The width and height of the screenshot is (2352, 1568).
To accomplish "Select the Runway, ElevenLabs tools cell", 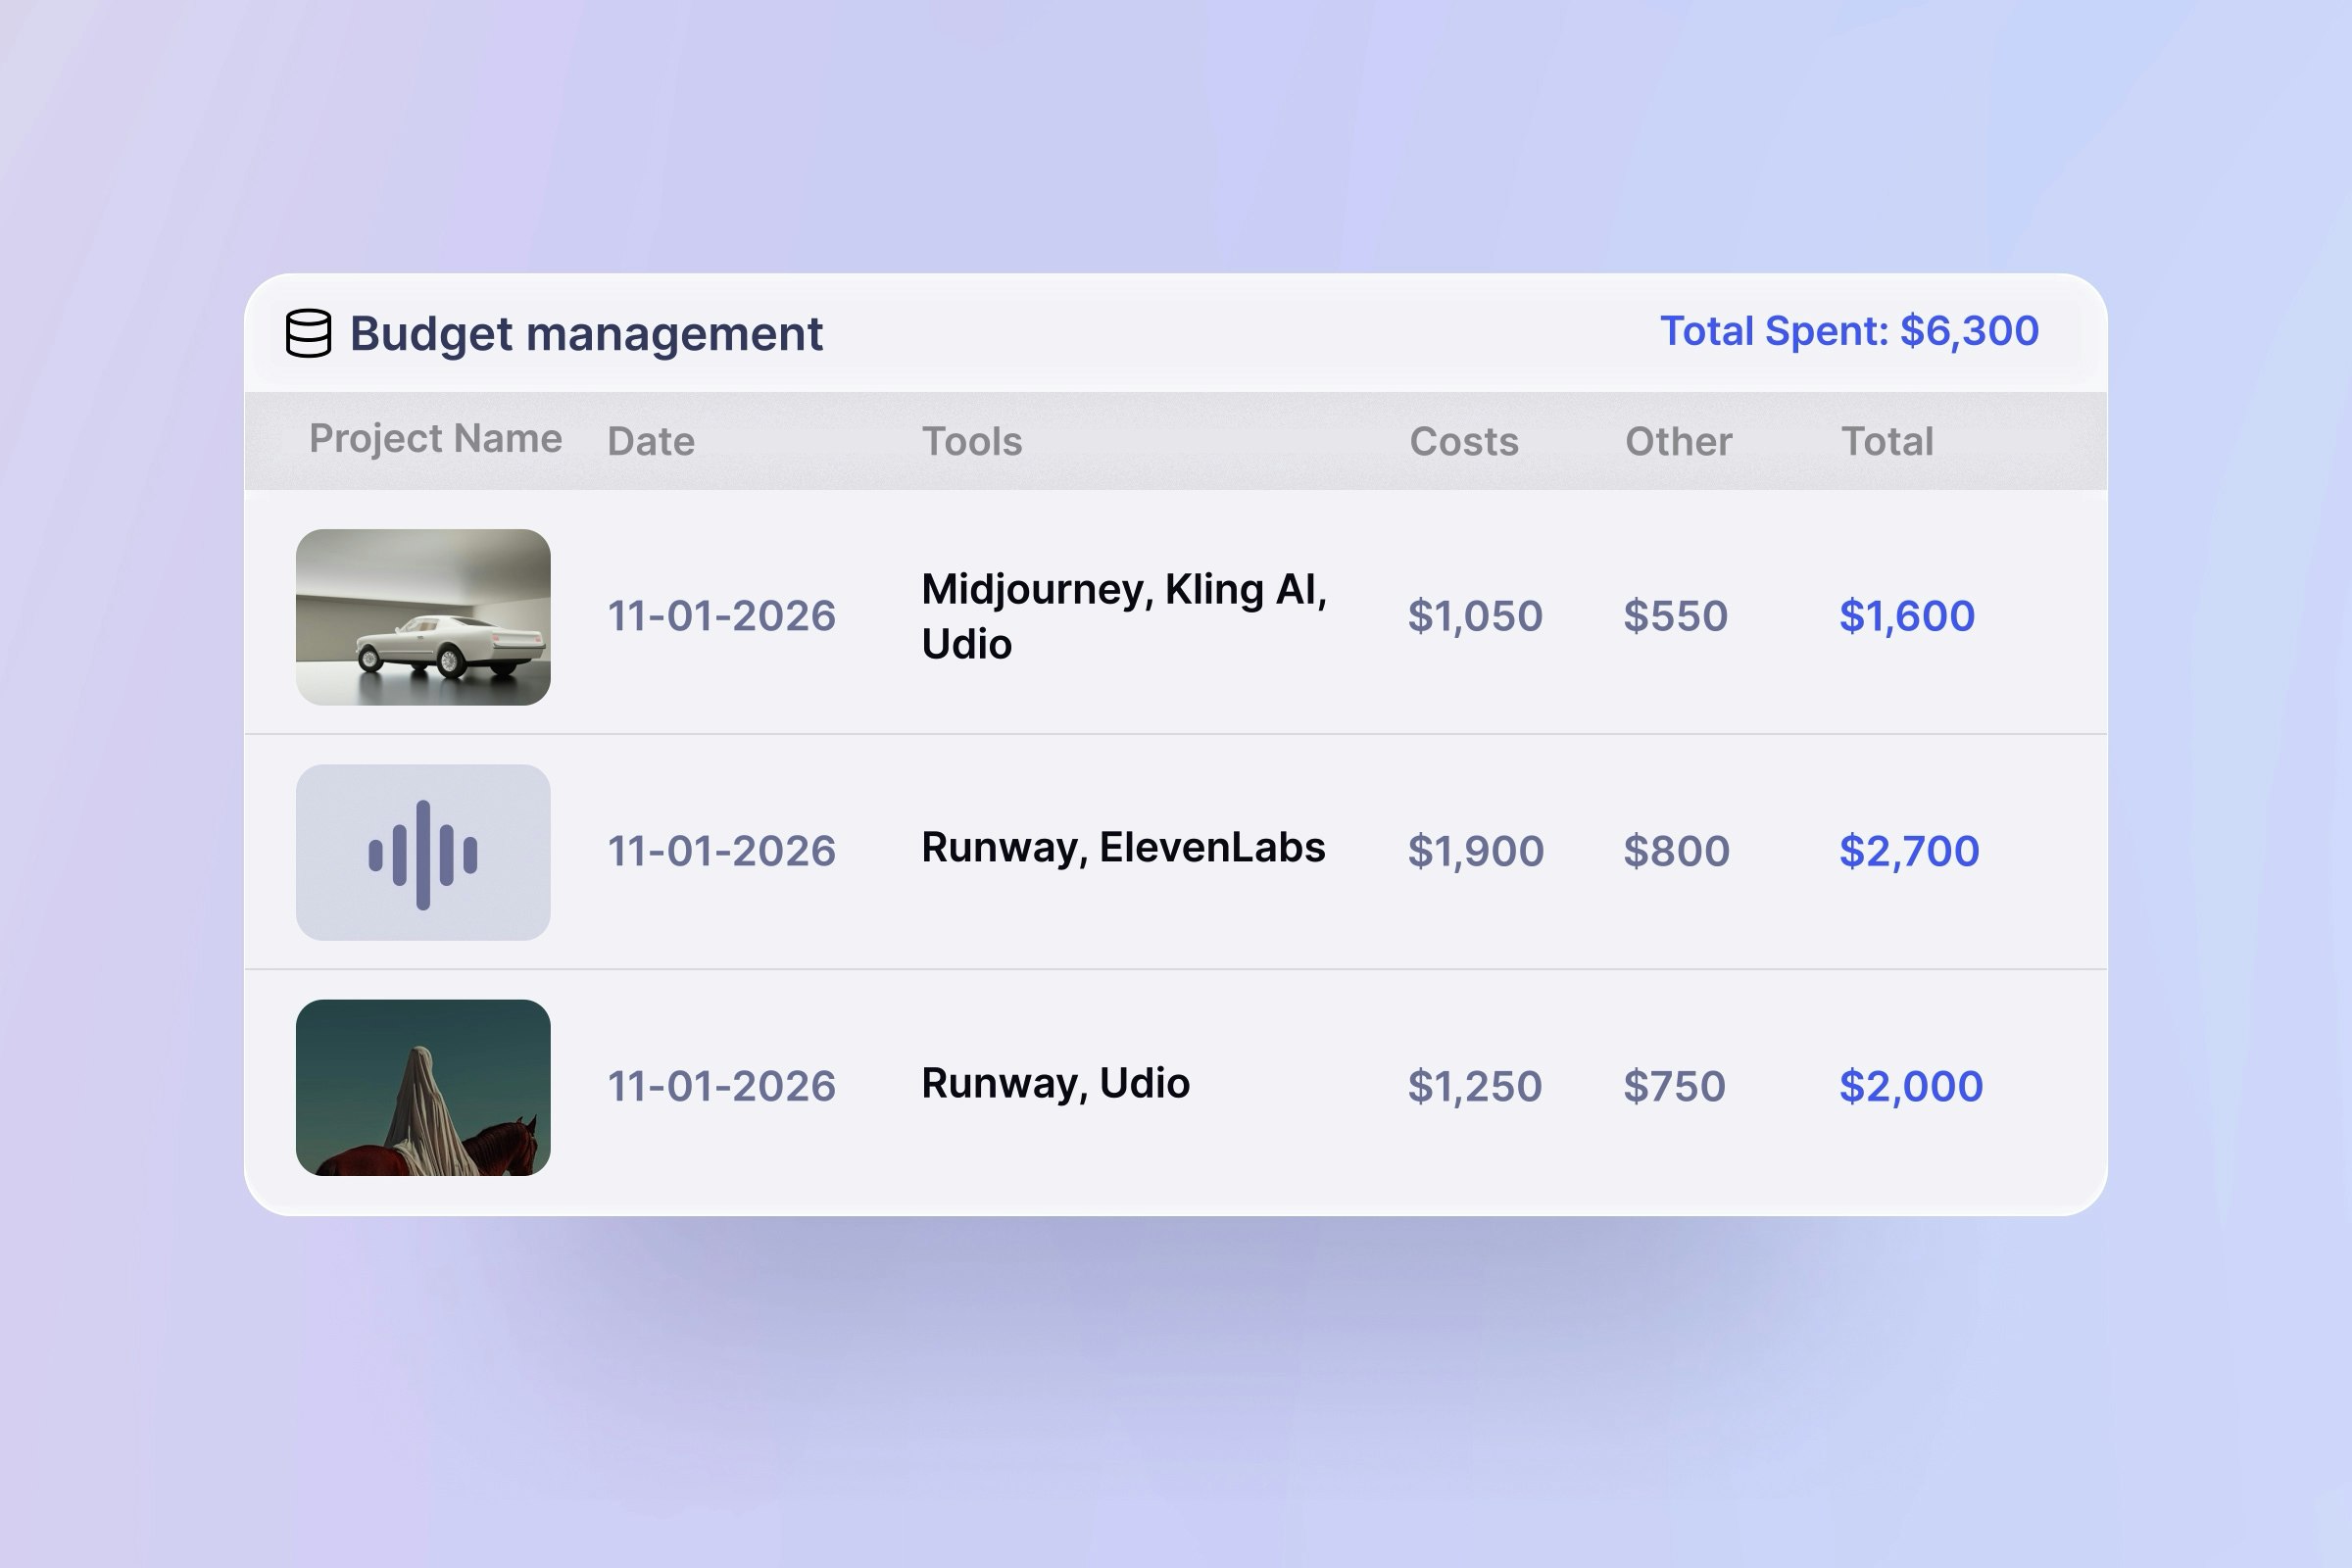I will click(1123, 848).
